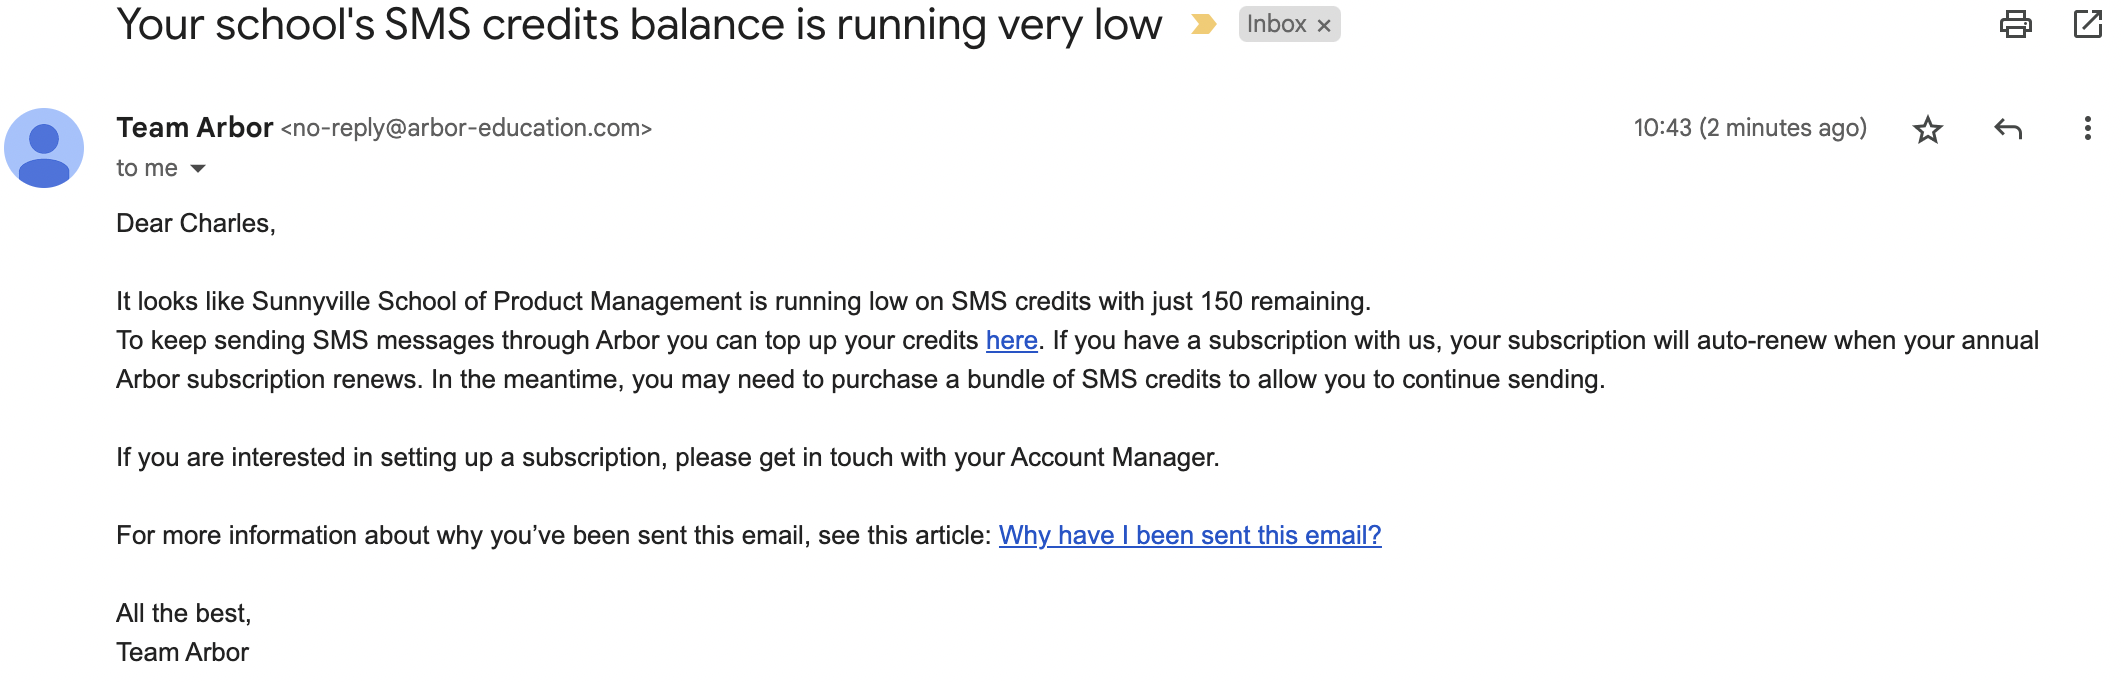Viewport: 2124px width, 682px height.
Task: Click the "to me" recipient text
Action: click(x=146, y=168)
